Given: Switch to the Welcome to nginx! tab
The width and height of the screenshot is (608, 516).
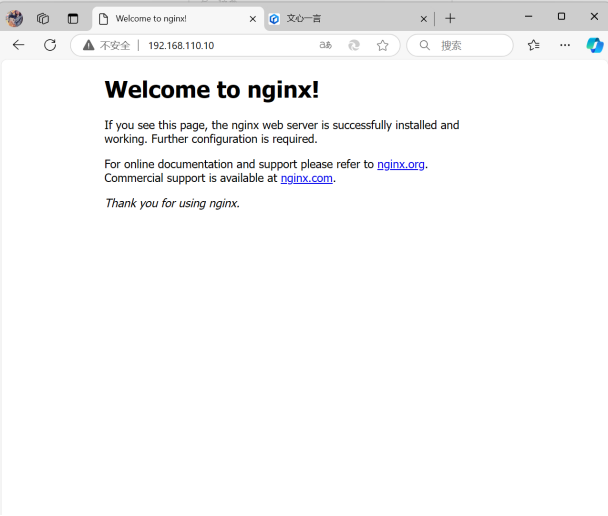Looking at the screenshot, I should click(178, 19).
